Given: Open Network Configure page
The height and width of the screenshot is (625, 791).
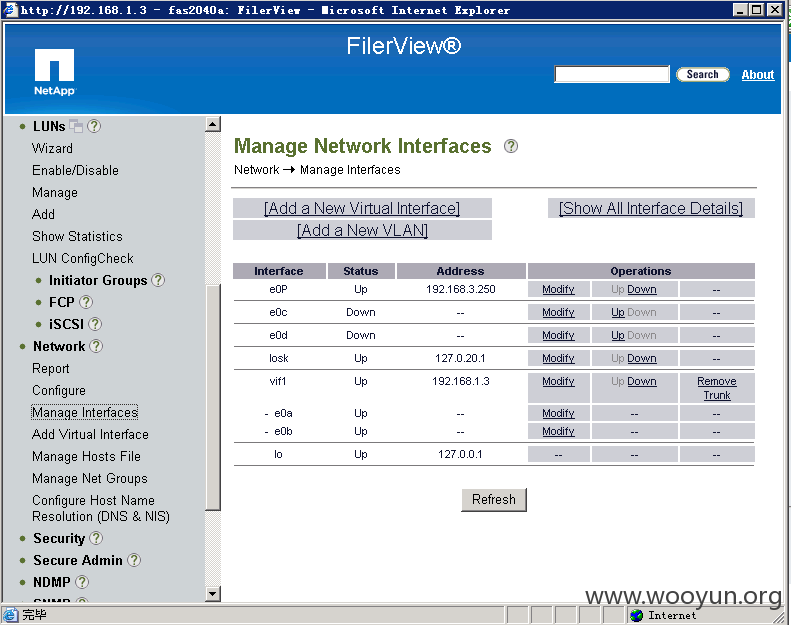Looking at the screenshot, I should click(59, 391).
